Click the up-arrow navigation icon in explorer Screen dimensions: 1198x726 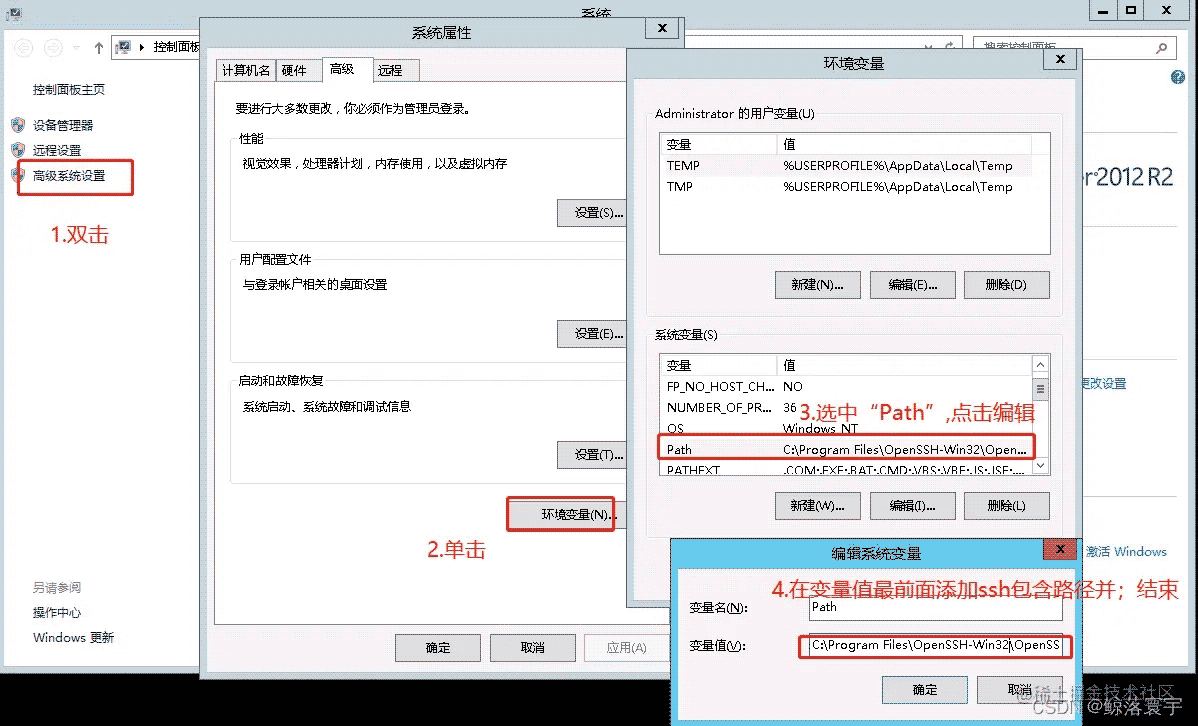[99, 48]
